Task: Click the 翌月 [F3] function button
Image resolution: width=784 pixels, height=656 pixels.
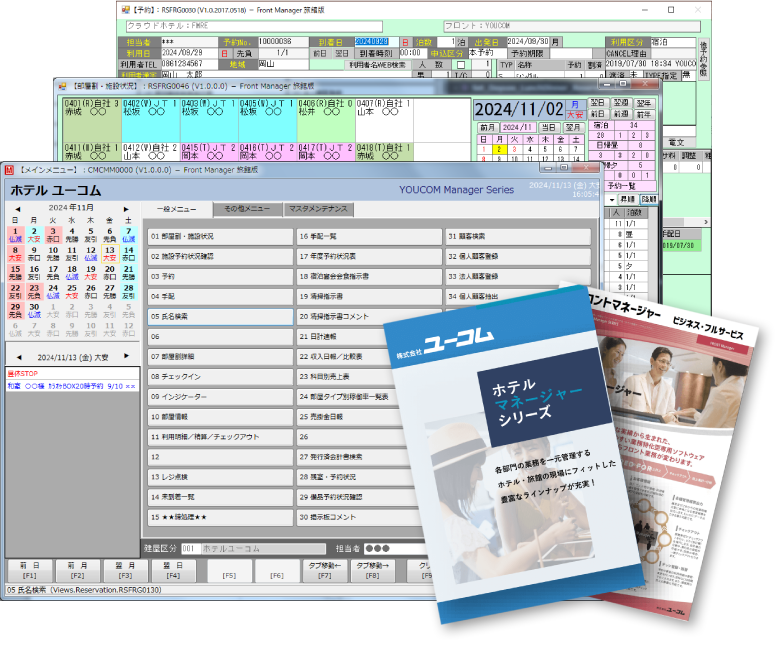Action: point(126,570)
